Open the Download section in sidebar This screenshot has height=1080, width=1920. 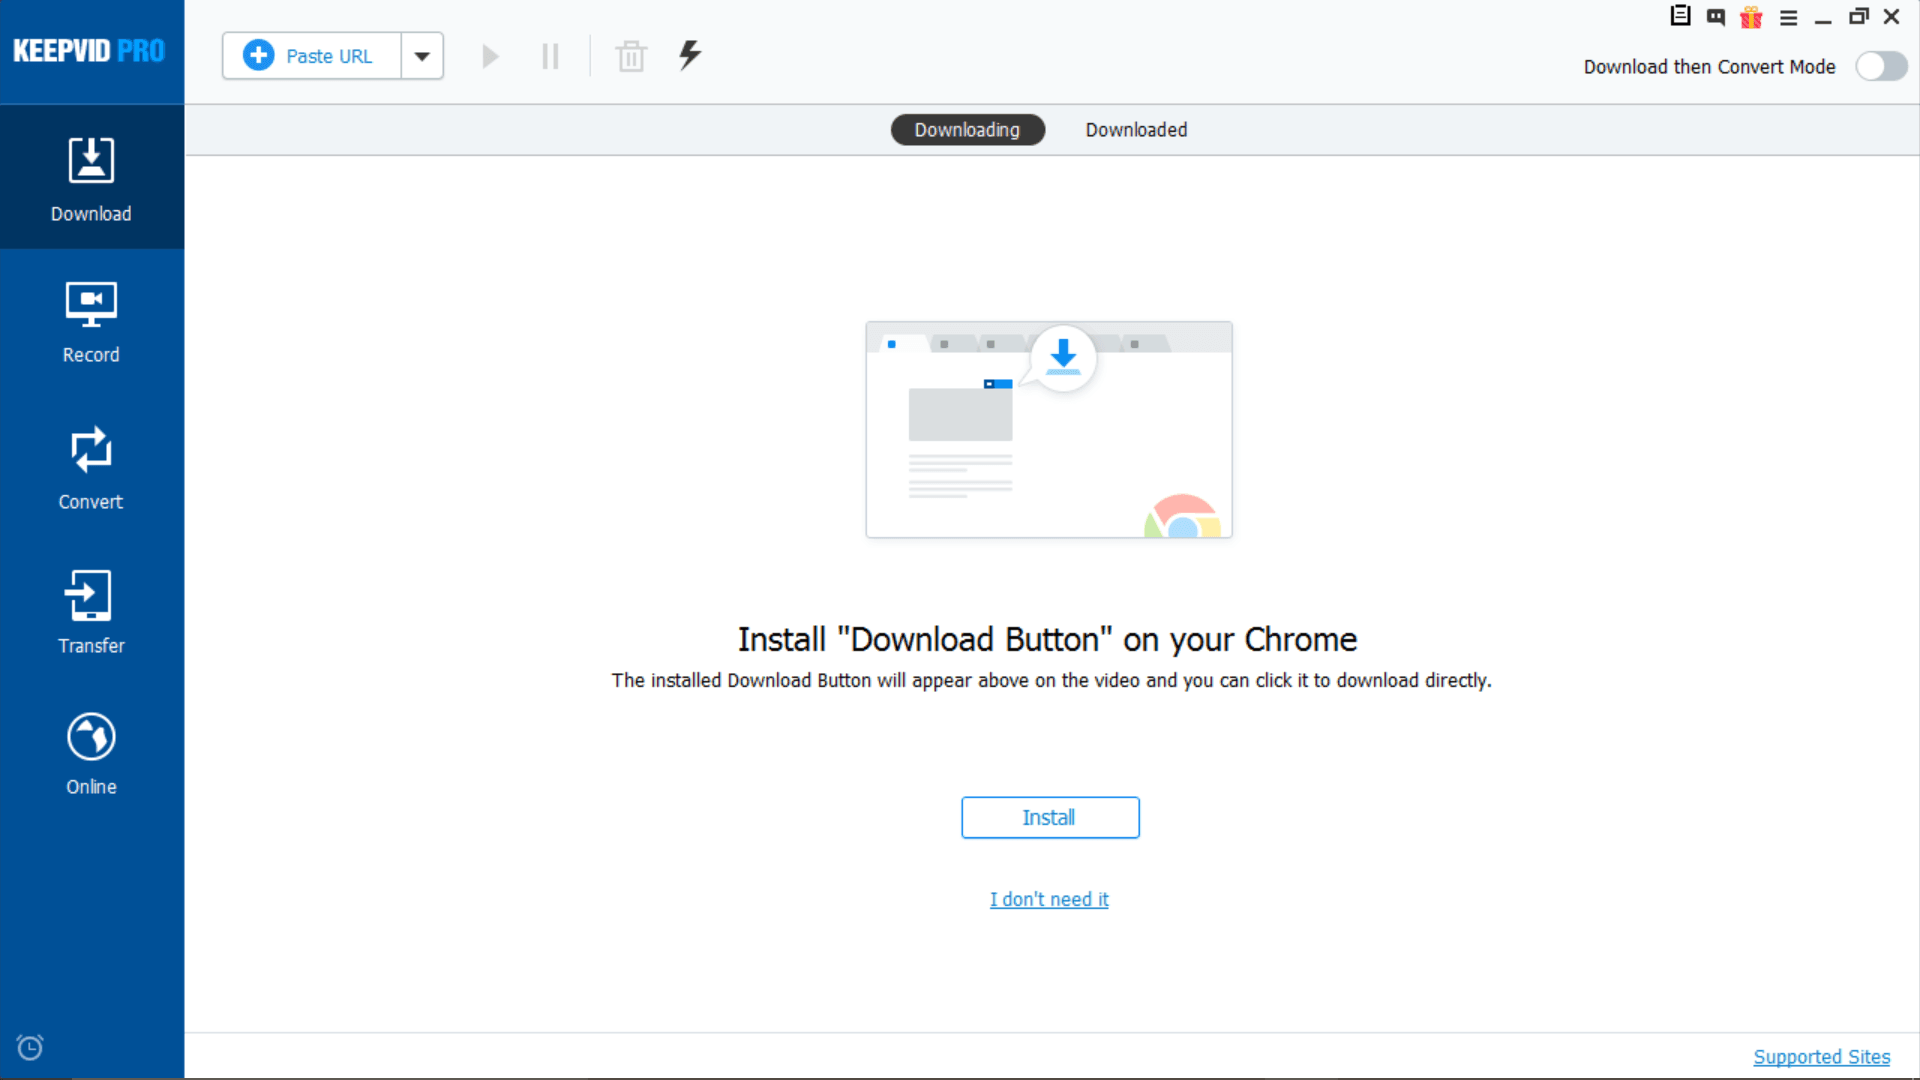(91, 179)
